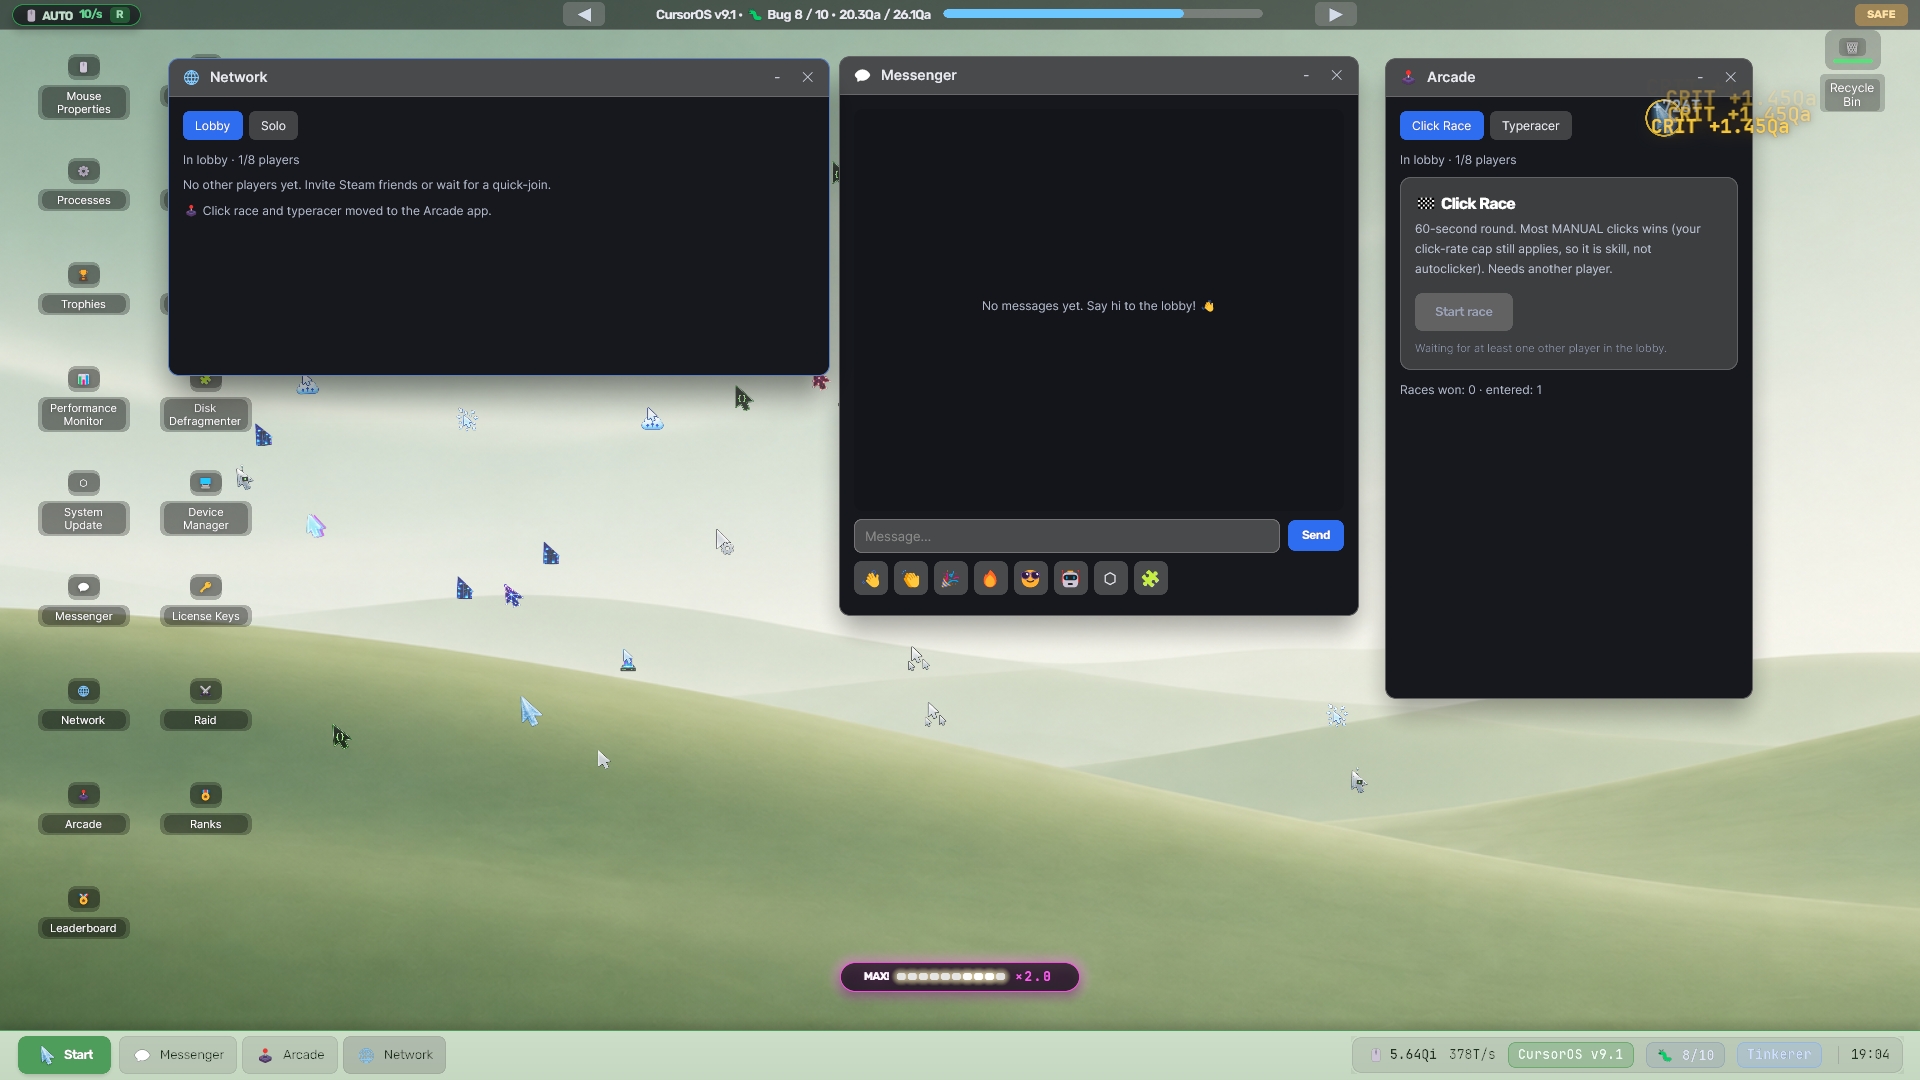This screenshot has height=1080, width=1920.
Task: Minimize the Arcade window
Action: [1700, 77]
